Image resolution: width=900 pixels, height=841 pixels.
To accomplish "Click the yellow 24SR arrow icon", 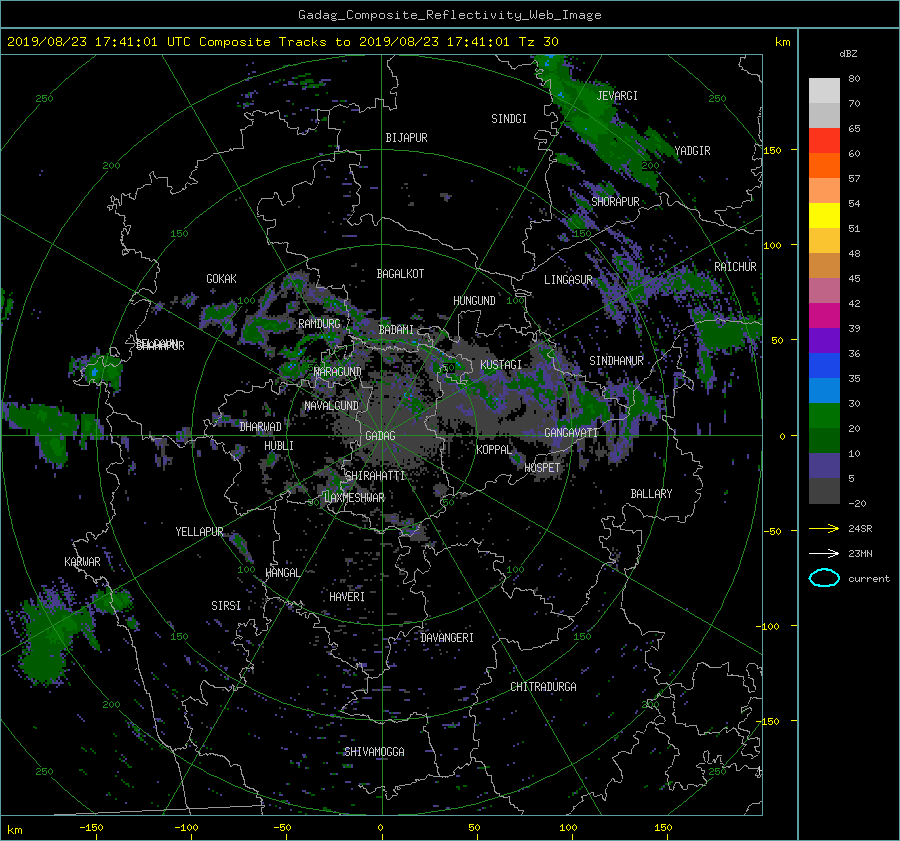I will coord(824,528).
